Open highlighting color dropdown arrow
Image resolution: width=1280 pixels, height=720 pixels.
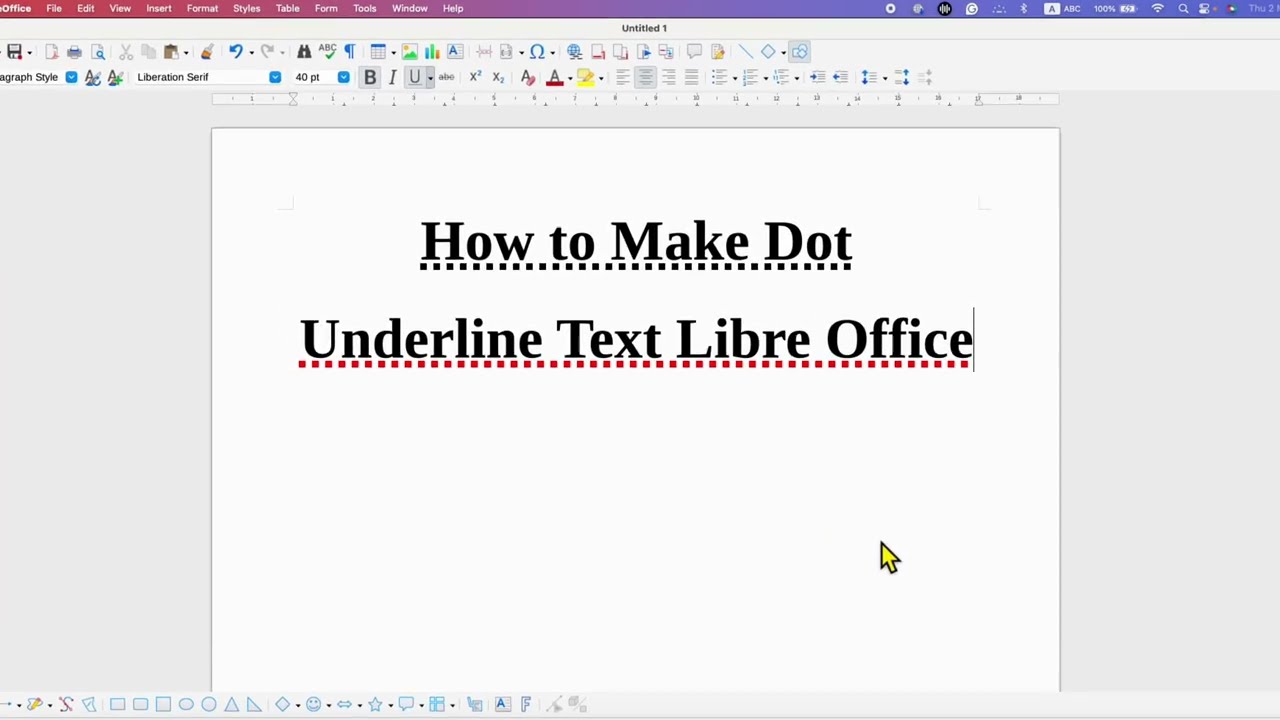point(600,78)
